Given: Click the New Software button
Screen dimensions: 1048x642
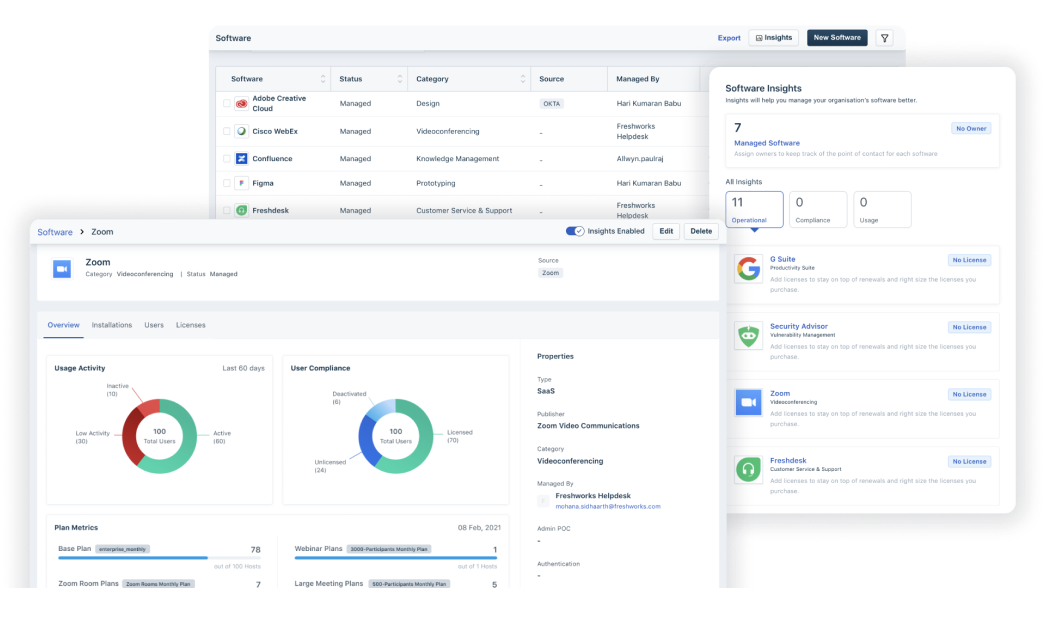Looking at the screenshot, I should point(837,37).
